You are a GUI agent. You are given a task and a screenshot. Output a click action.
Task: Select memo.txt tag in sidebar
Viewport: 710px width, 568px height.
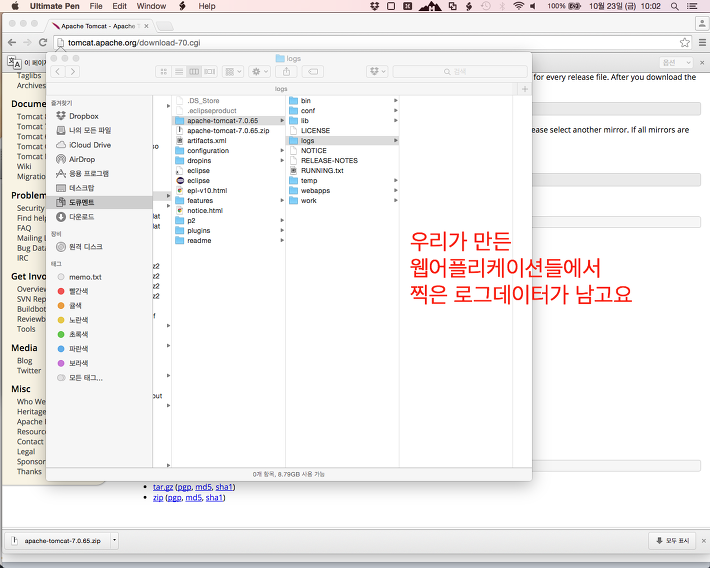tap(79, 277)
